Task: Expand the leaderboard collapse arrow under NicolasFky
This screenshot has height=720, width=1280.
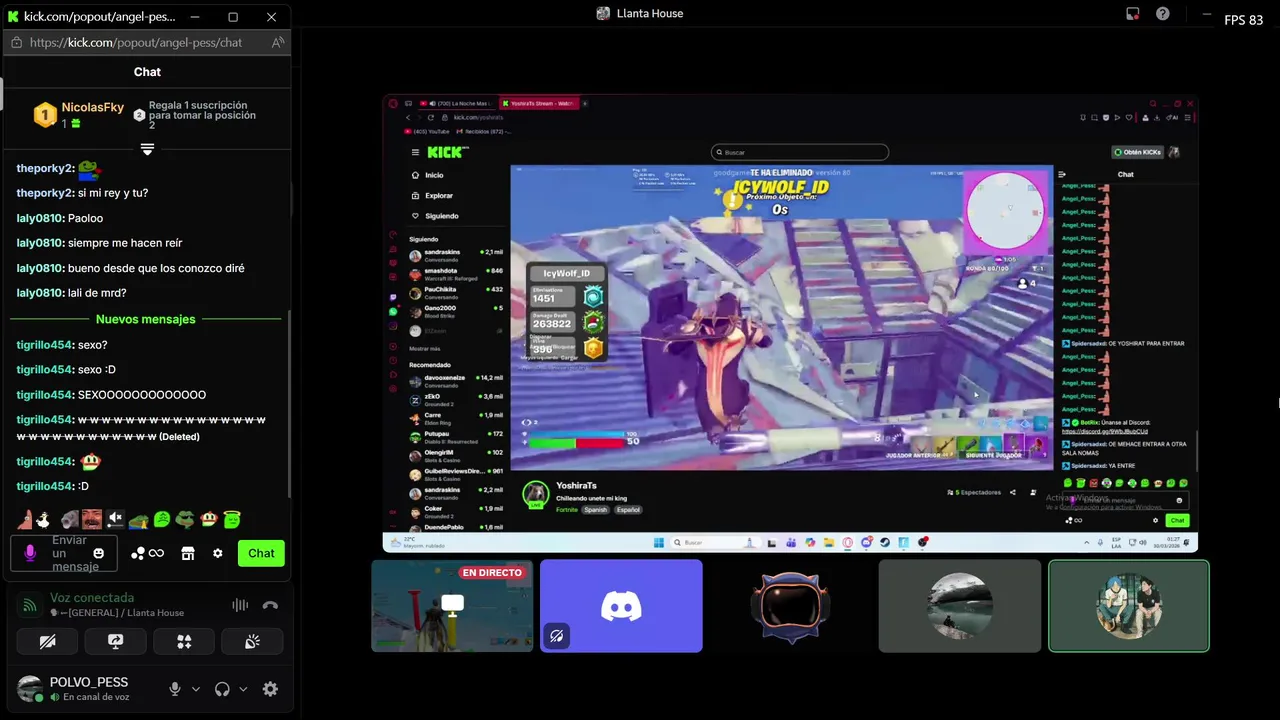Action: tap(147, 149)
